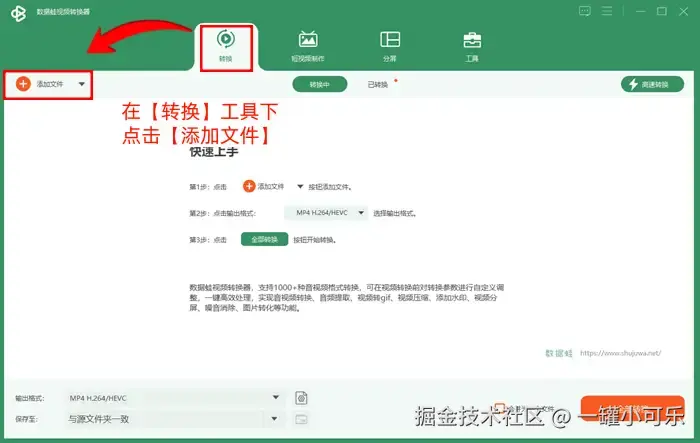
Task: Open the feedback message icon
Action: click(584, 11)
